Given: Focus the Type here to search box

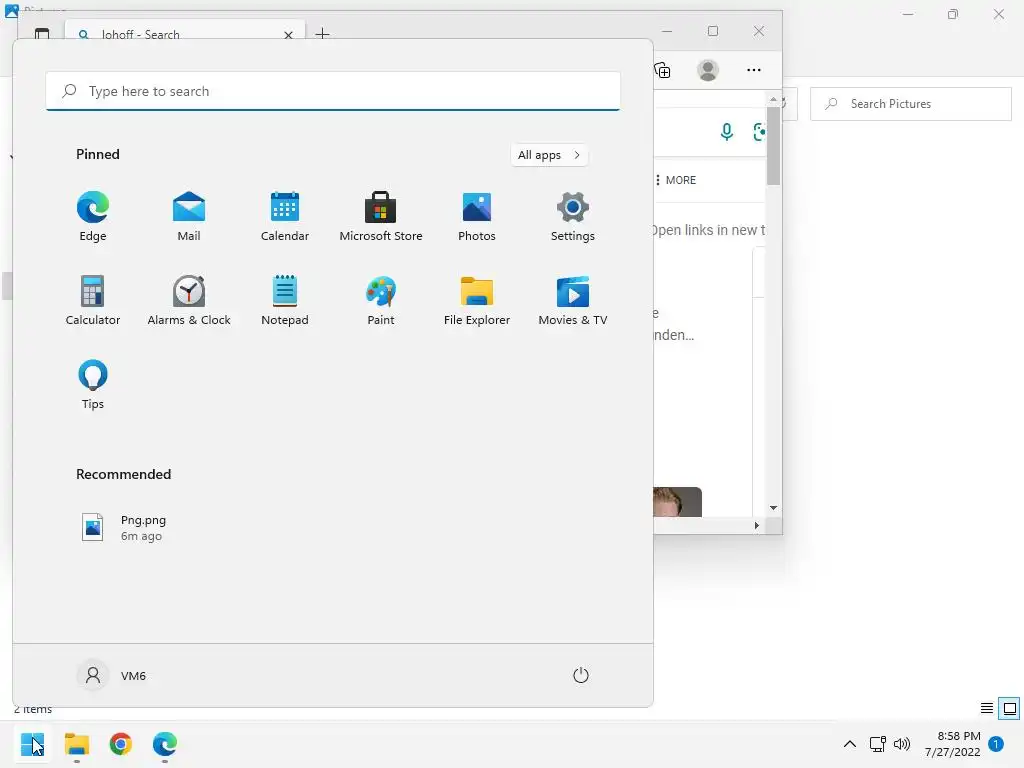Looking at the screenshot, I should coord(333,91).
